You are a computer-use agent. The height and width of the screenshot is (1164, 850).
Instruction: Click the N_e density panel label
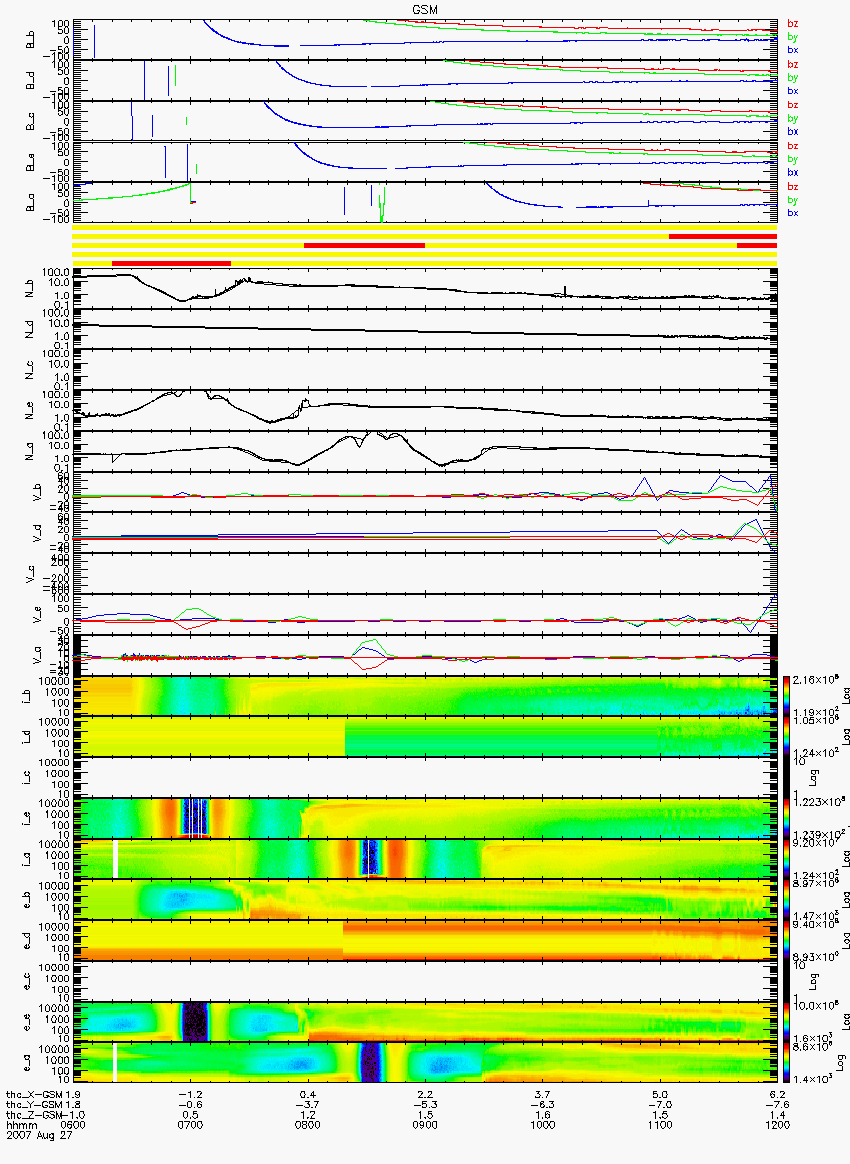pos(31,410)
